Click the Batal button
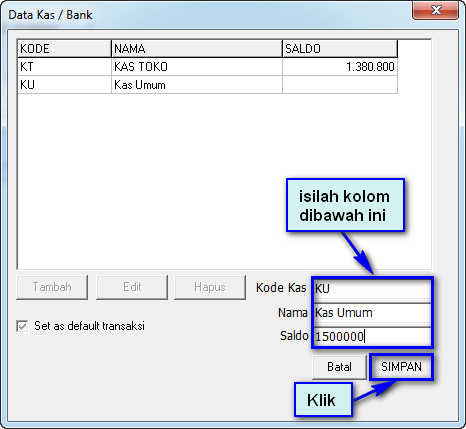Screen dimensions: 466x429 point(339,367)
